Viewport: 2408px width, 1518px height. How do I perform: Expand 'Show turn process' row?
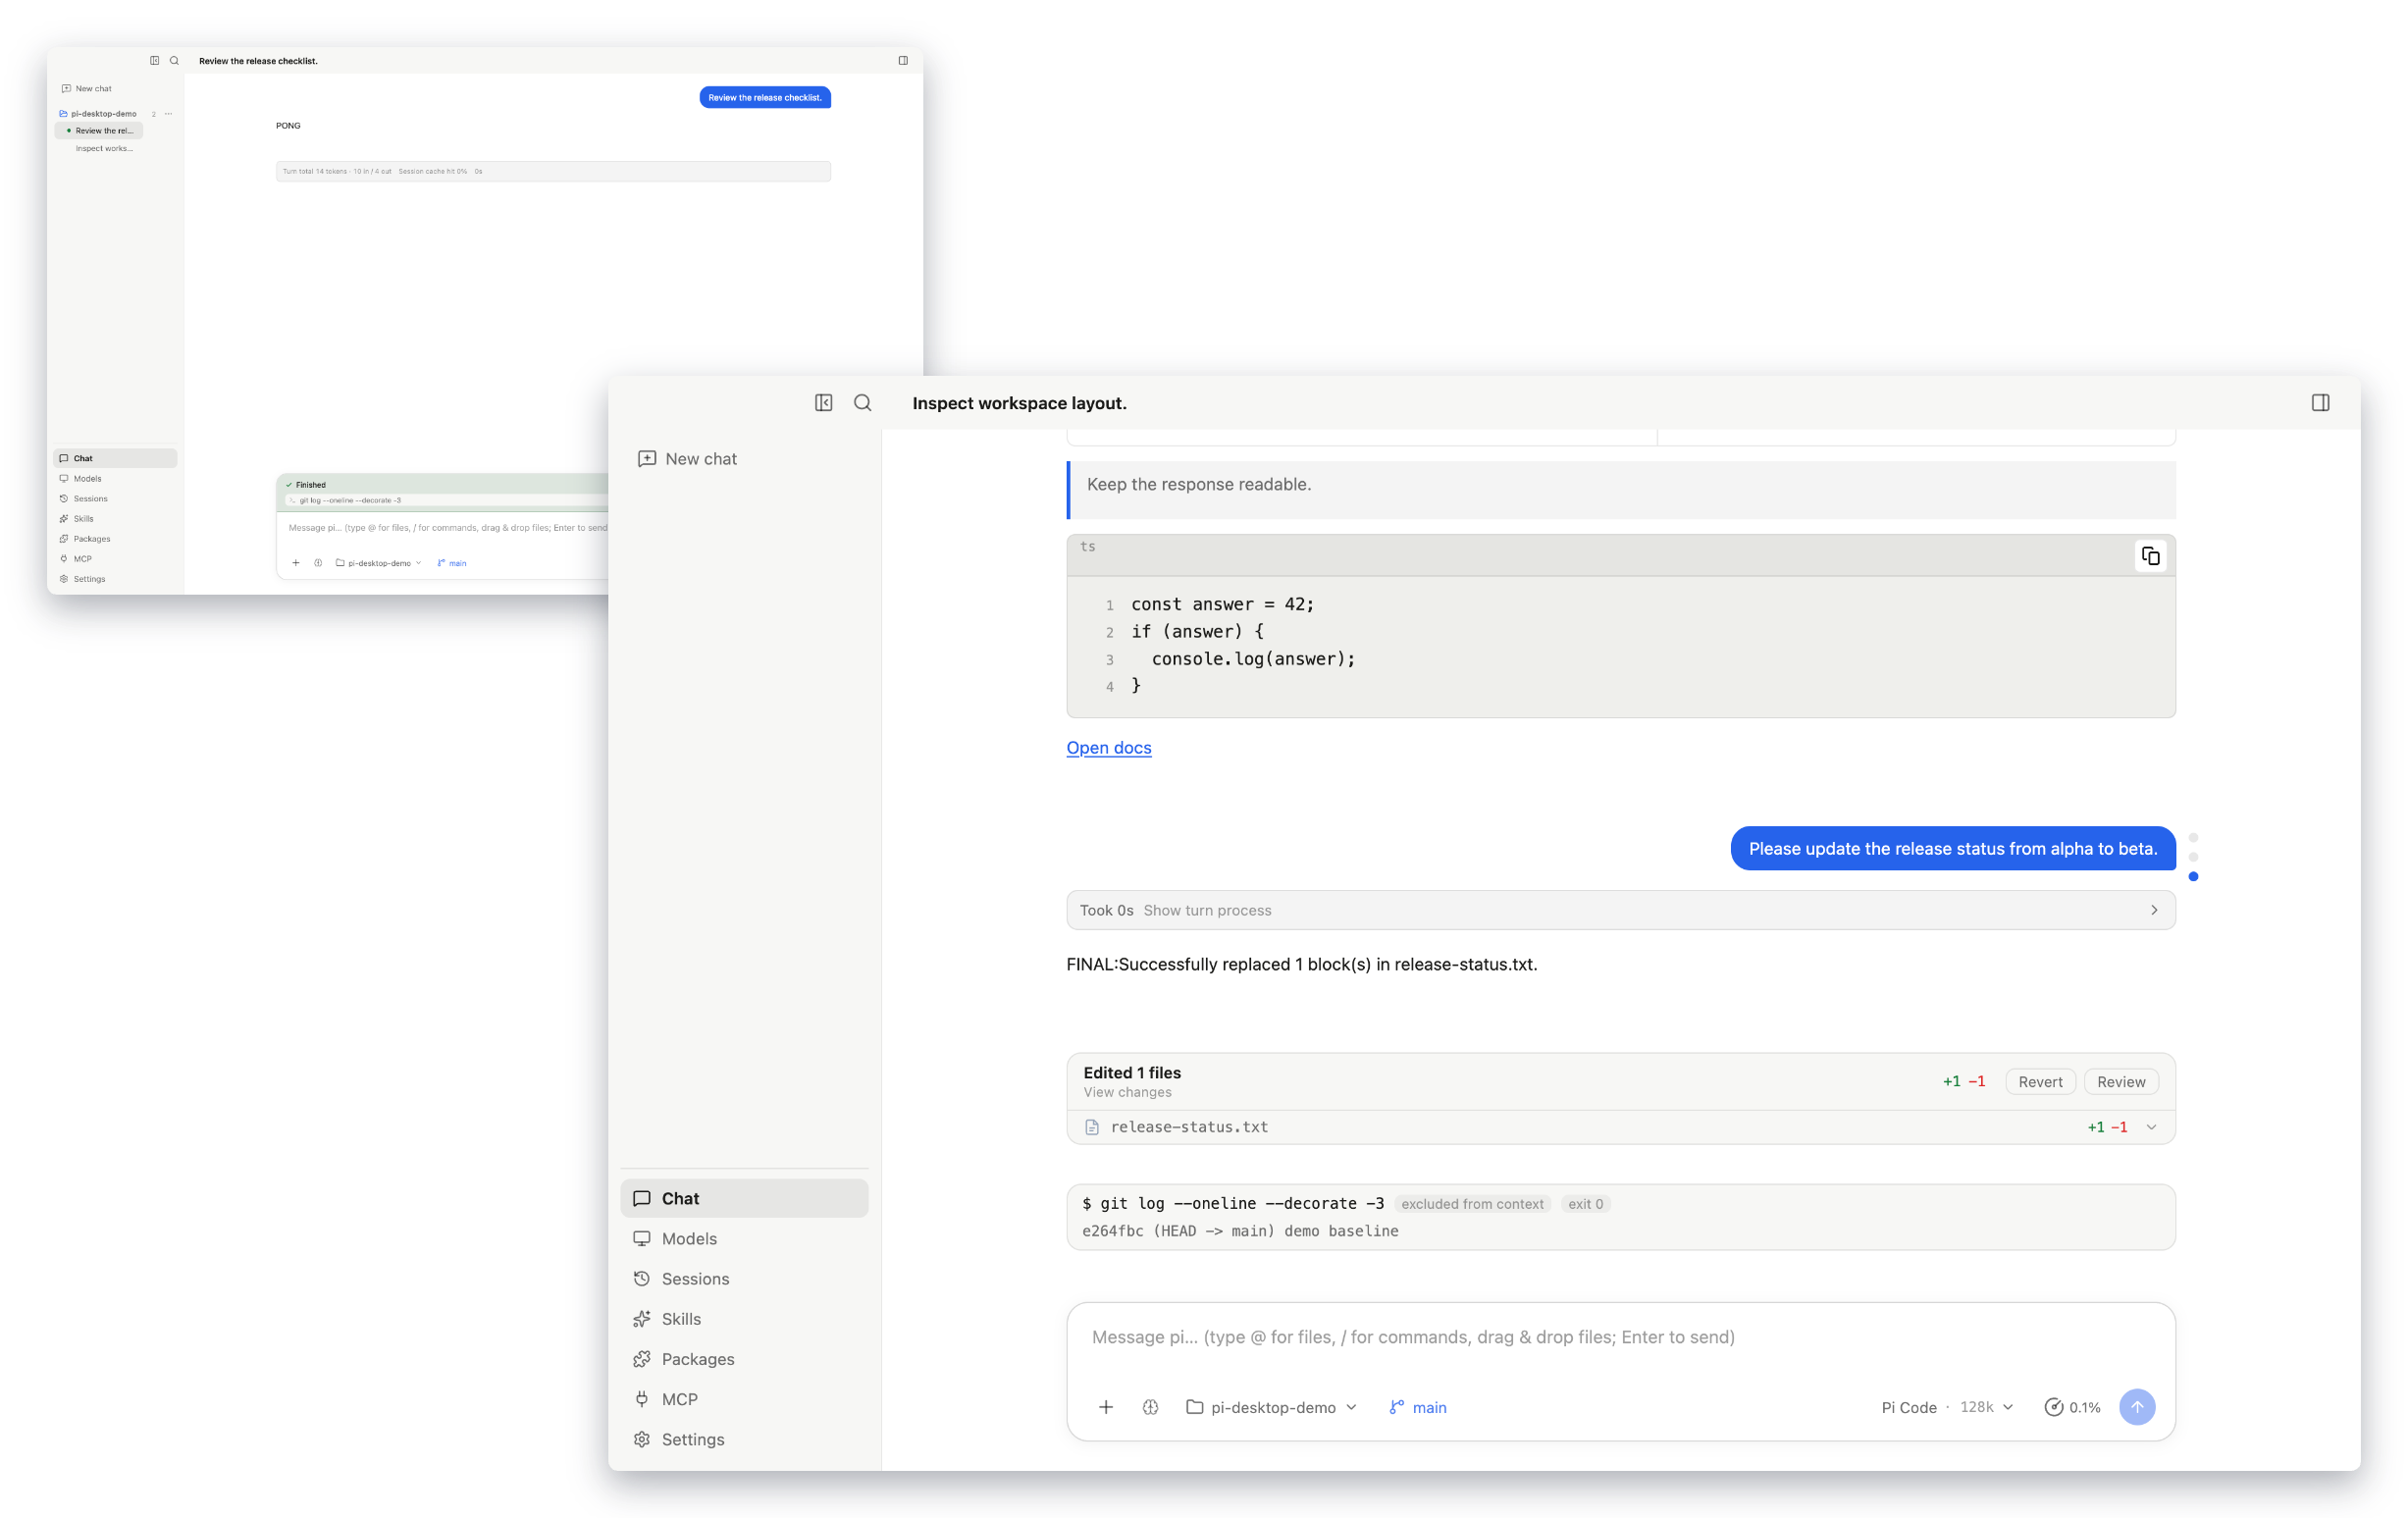(x=1620, y=910)
